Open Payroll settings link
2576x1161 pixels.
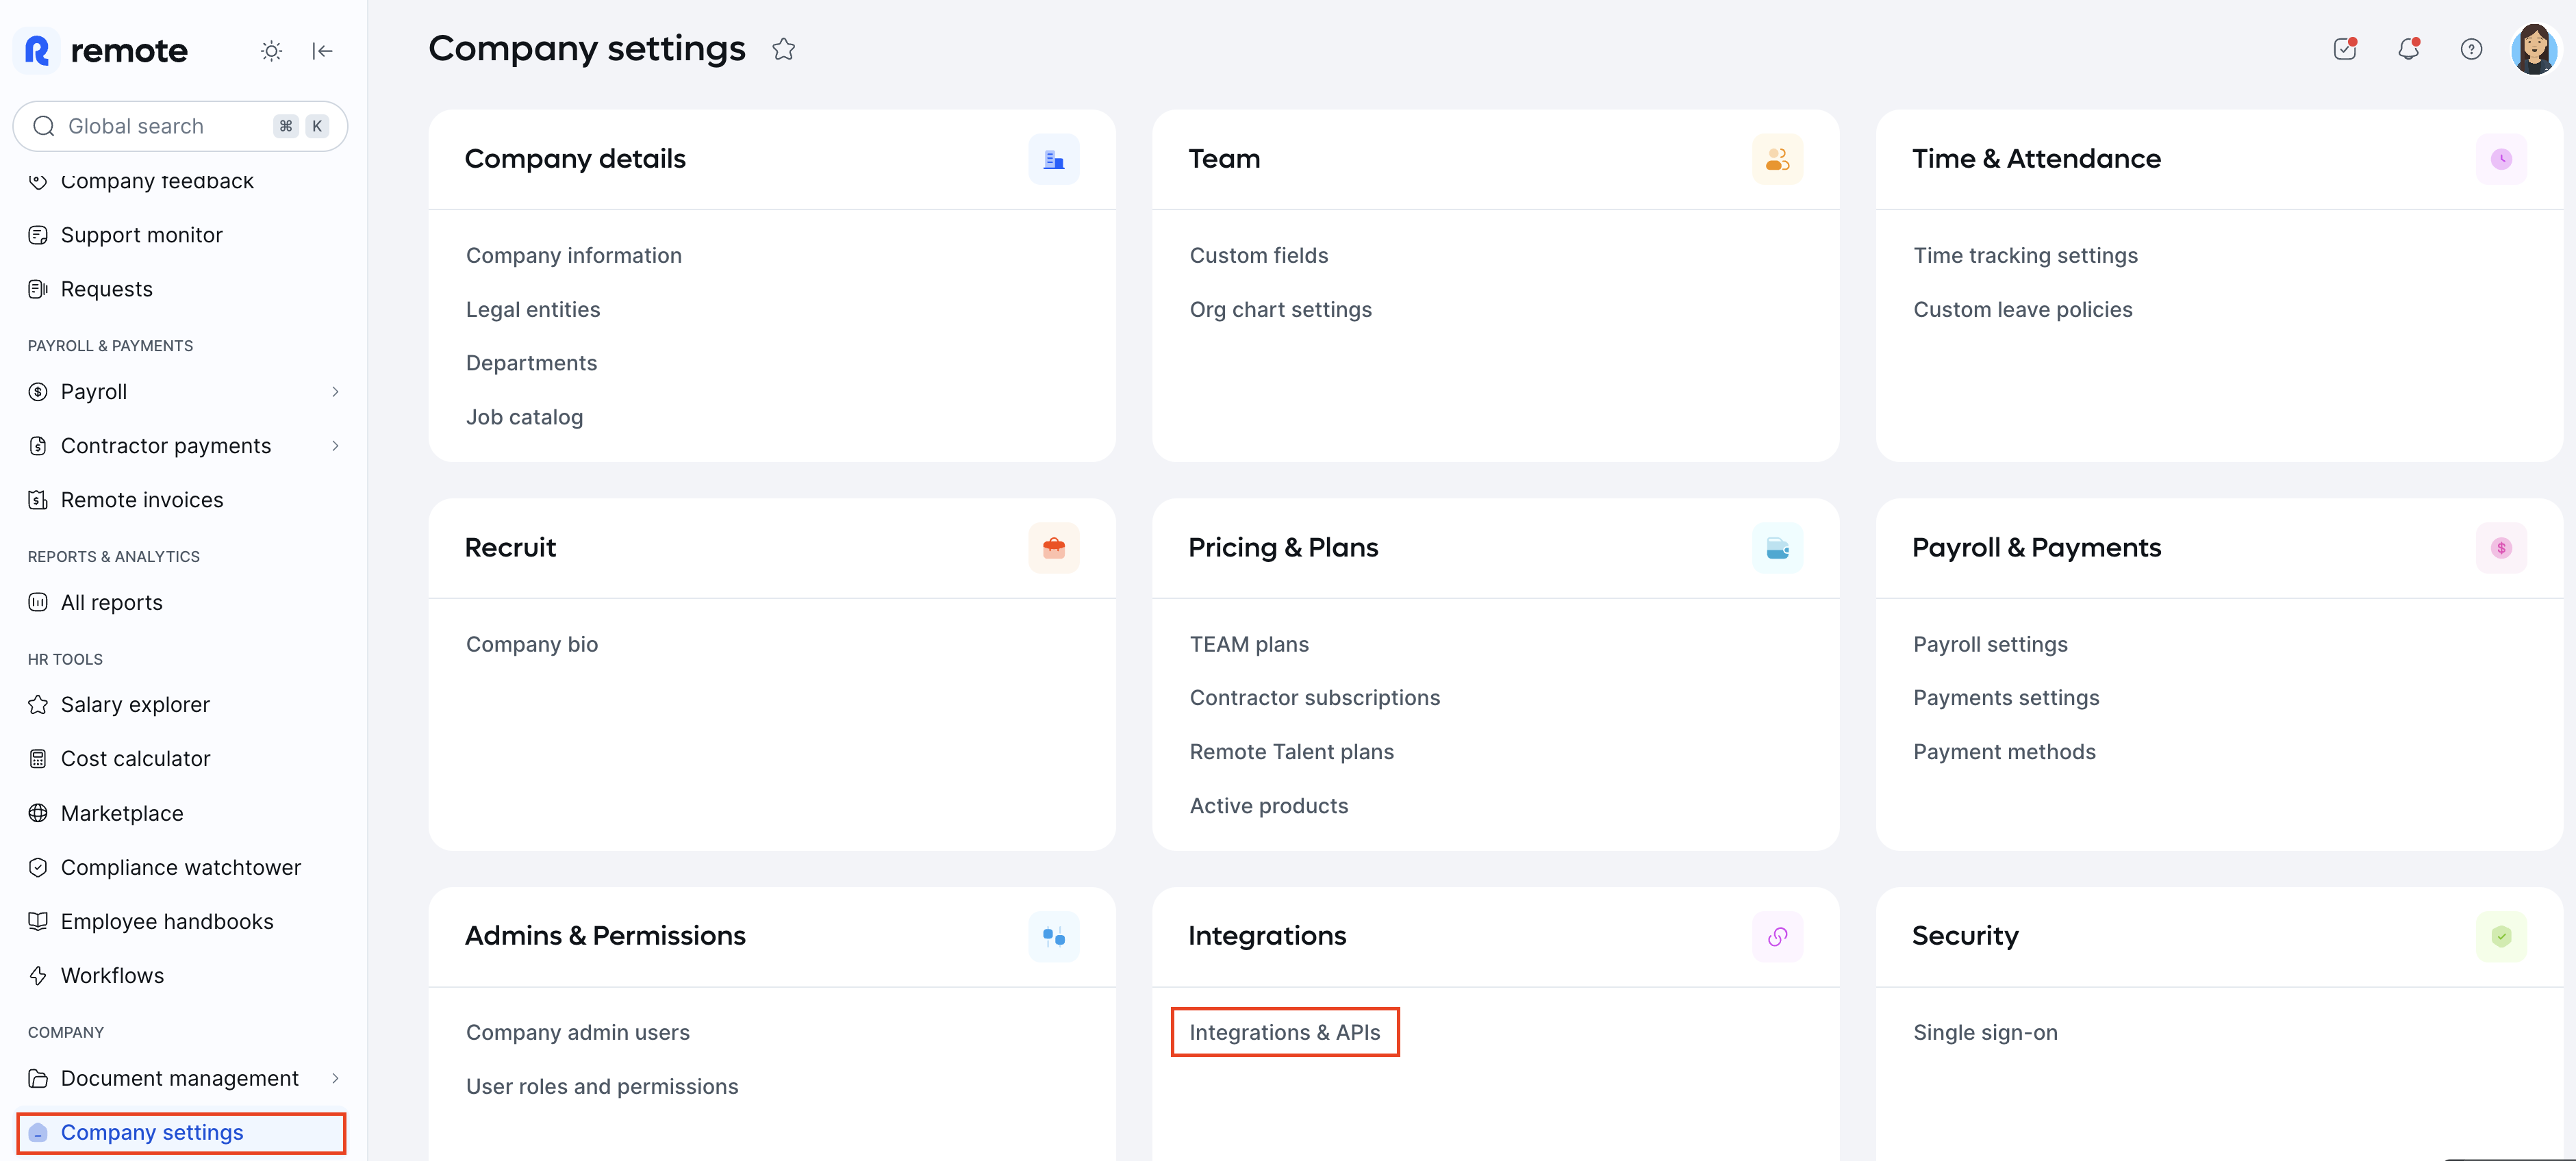(x=1990, y=644)
